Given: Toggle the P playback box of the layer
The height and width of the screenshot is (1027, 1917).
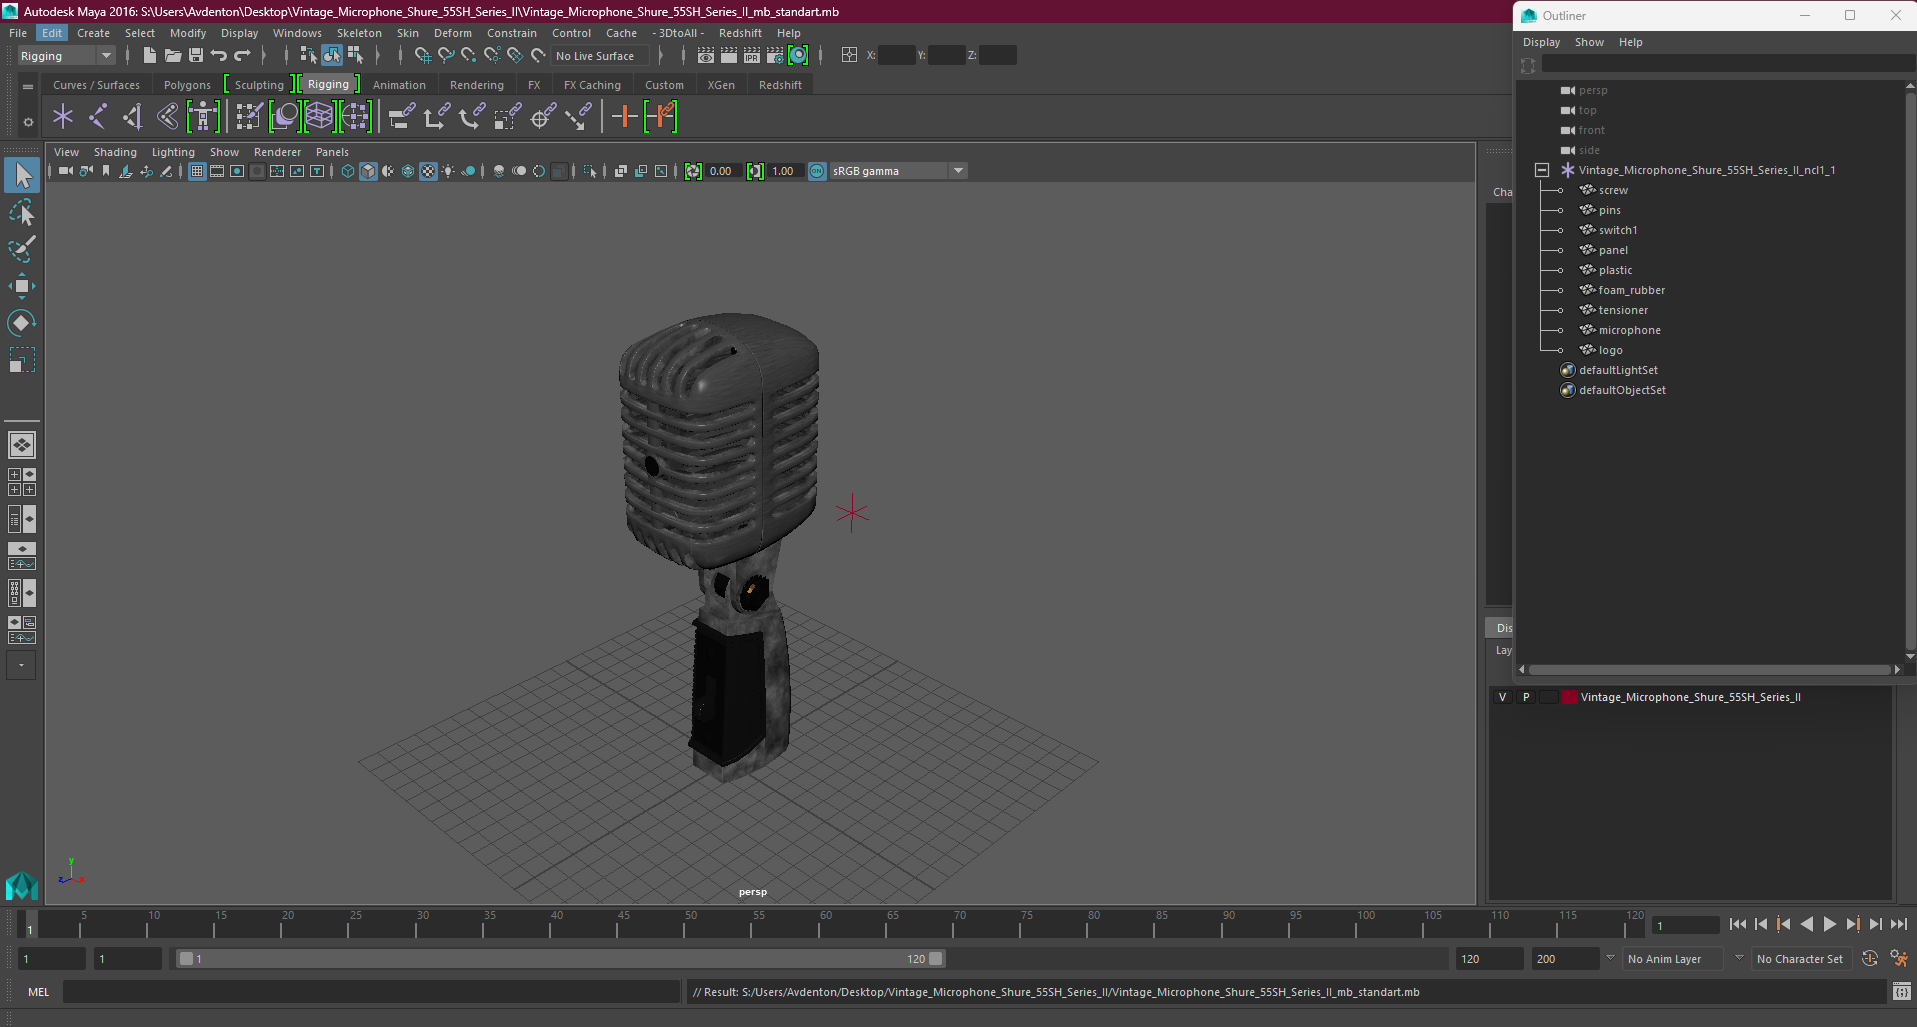Looking at the screenshot, I should tap(1526, 697).
